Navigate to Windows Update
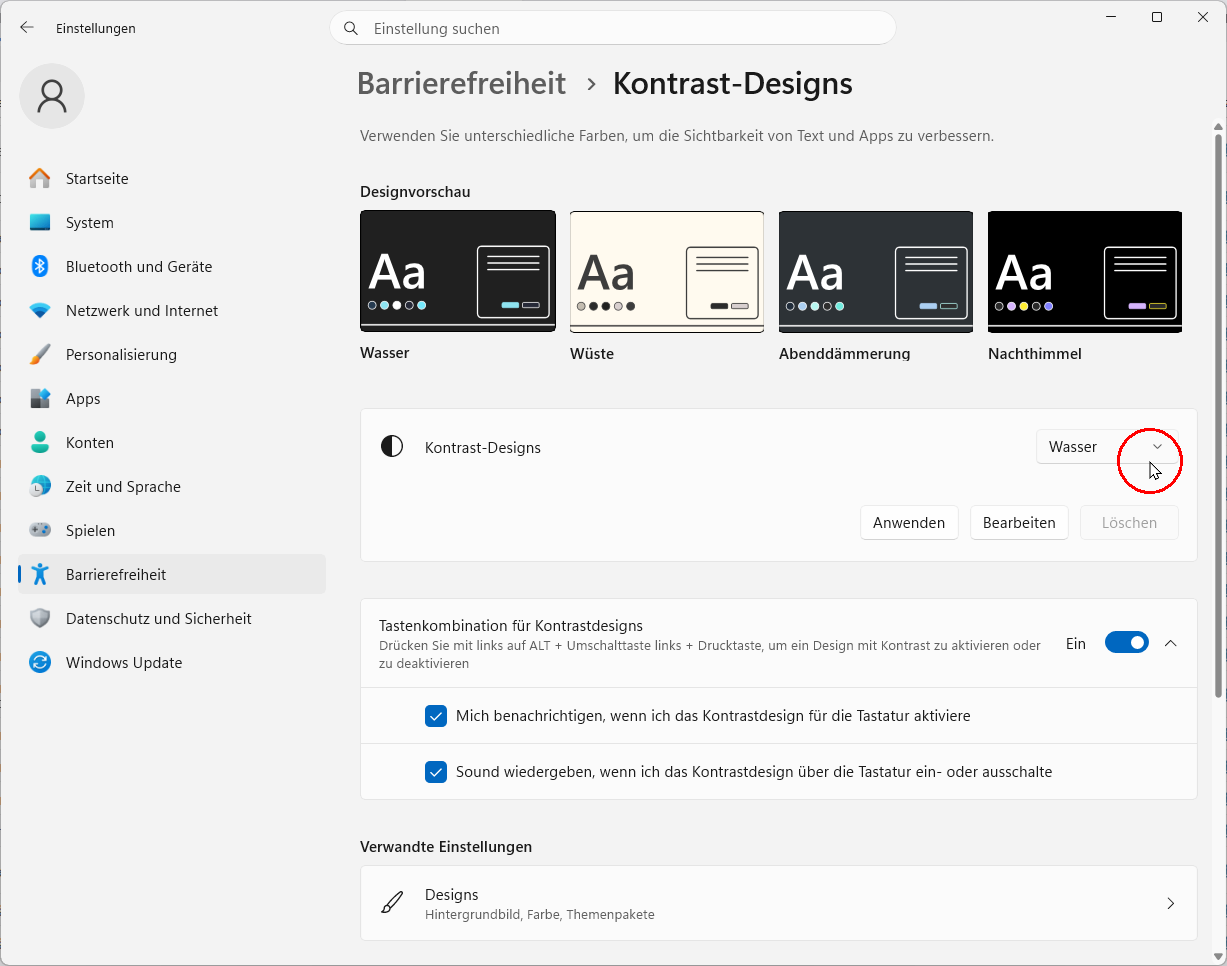This screenshot has height=966, width=1227. [x=172, y=663]
